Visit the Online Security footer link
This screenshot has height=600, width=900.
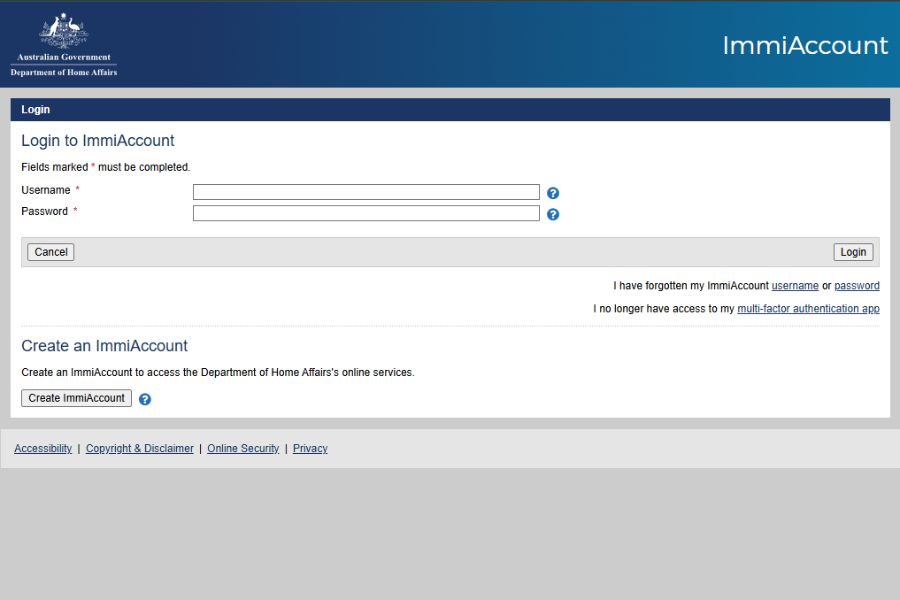243,449
